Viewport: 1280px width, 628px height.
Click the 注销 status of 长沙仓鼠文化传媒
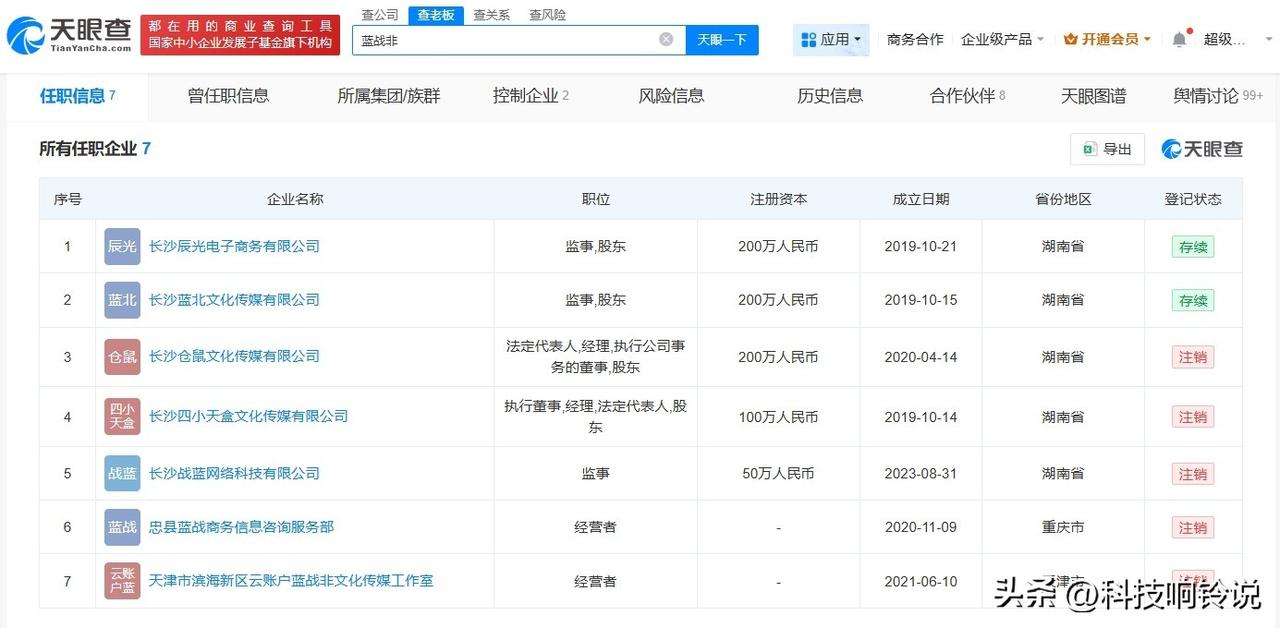(1193, 357)
